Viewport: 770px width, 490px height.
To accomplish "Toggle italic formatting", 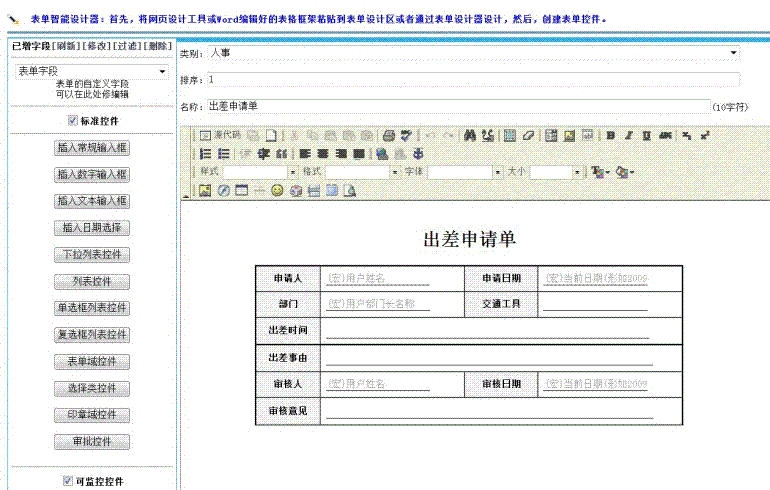I will tap(629, 135).
